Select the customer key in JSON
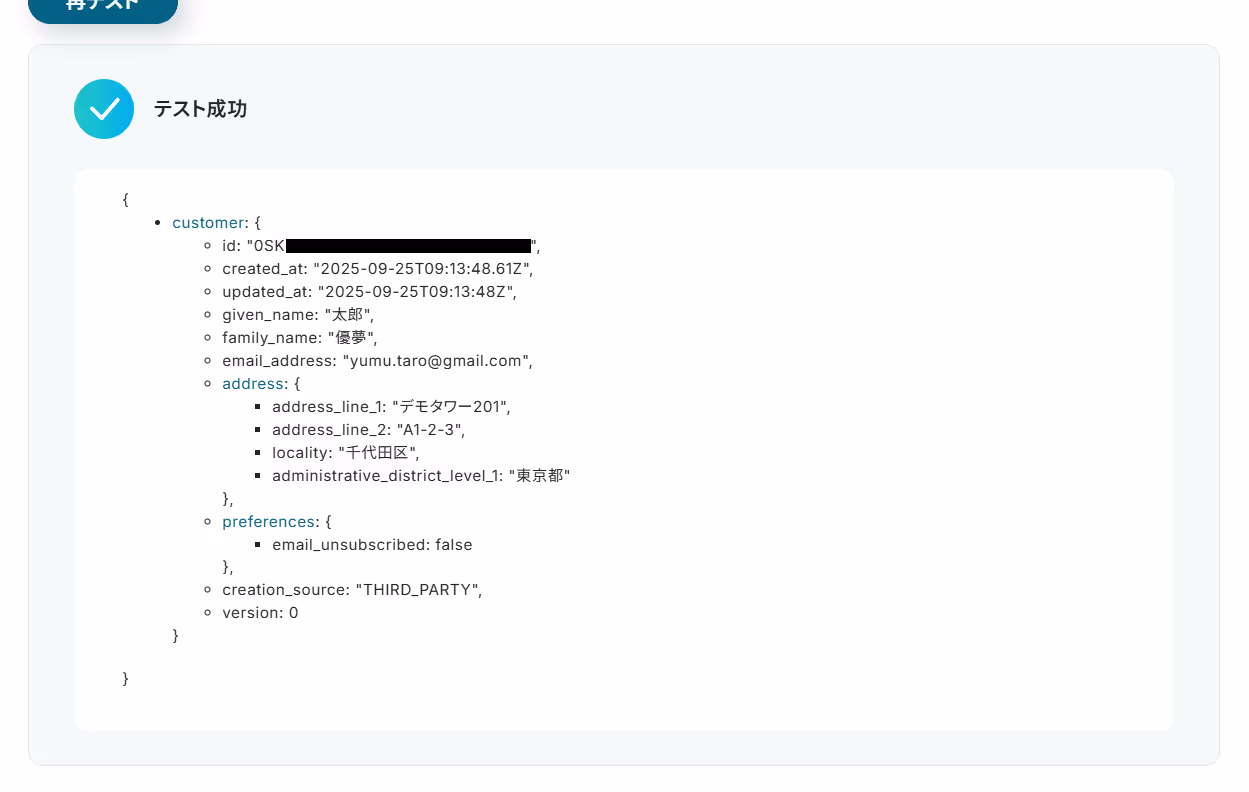The height and width of the screenshot is (792, 1249). pos(208,223)
